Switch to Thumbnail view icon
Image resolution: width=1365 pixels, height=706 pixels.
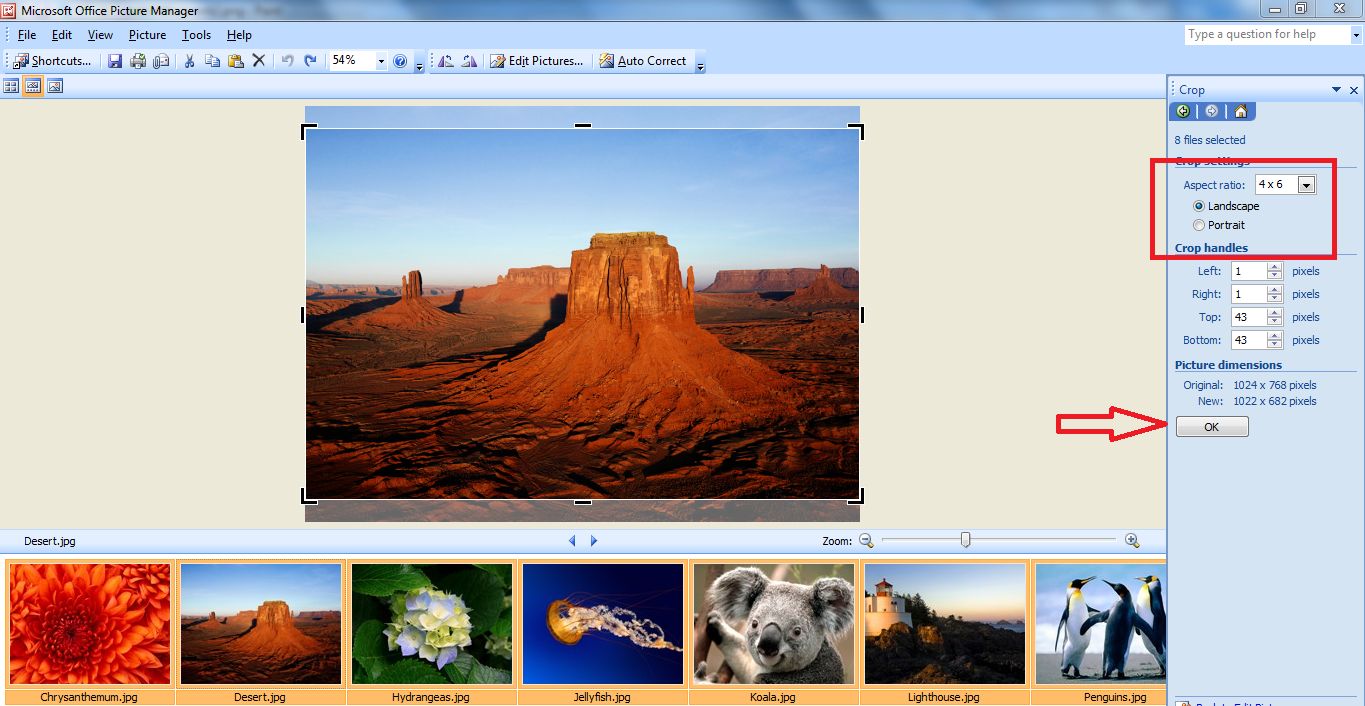tap(11, 87)
